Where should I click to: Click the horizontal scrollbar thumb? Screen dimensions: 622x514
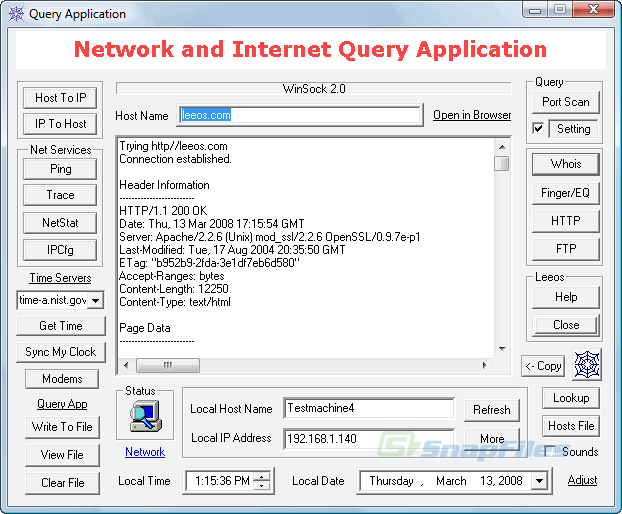168,365
